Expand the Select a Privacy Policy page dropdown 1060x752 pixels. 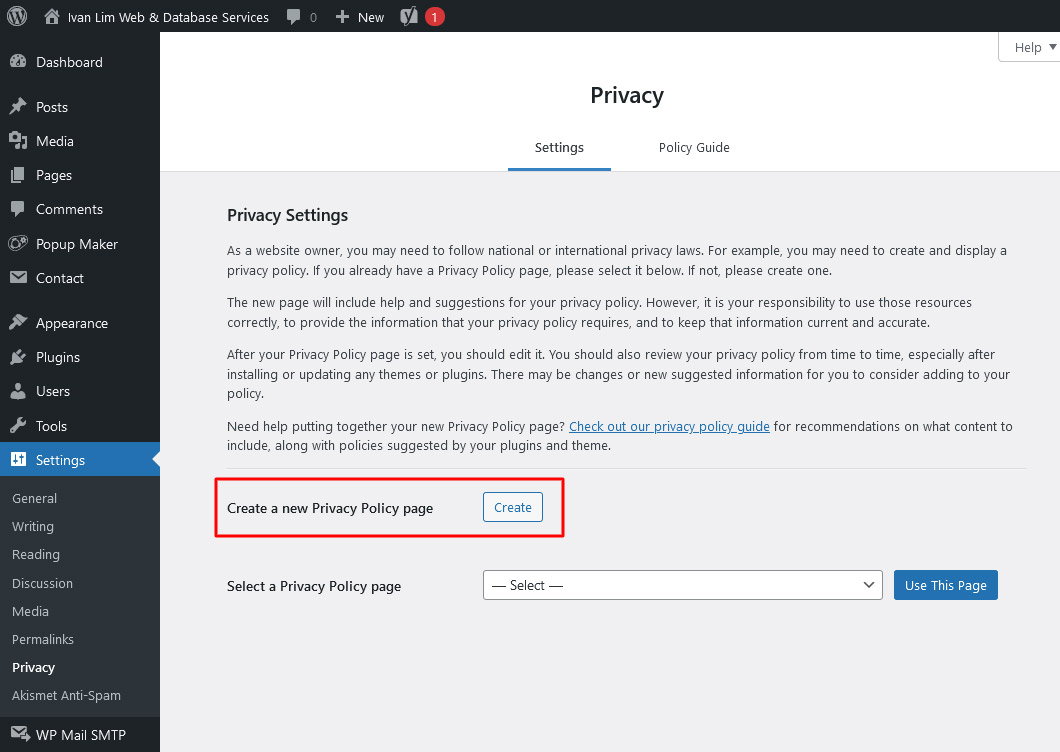pyautogui.click(x=683, y=585)
